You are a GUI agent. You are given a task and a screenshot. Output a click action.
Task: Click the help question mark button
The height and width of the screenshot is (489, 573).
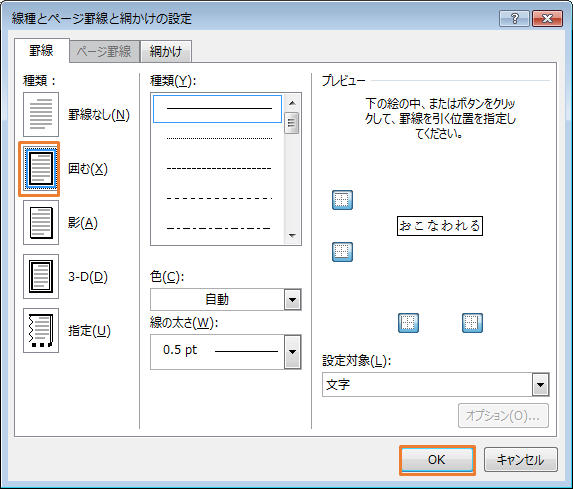point(515,18)
